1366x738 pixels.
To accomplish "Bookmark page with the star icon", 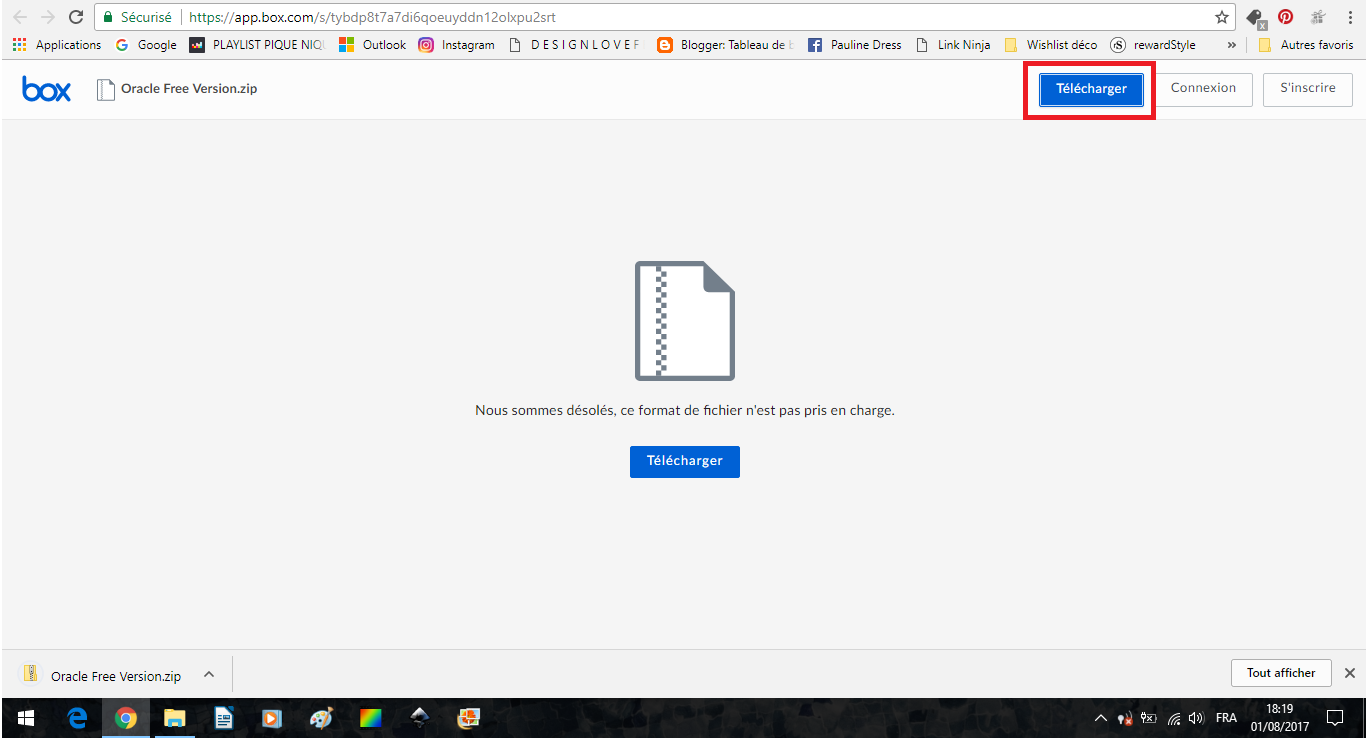I will click(1221, 17).
